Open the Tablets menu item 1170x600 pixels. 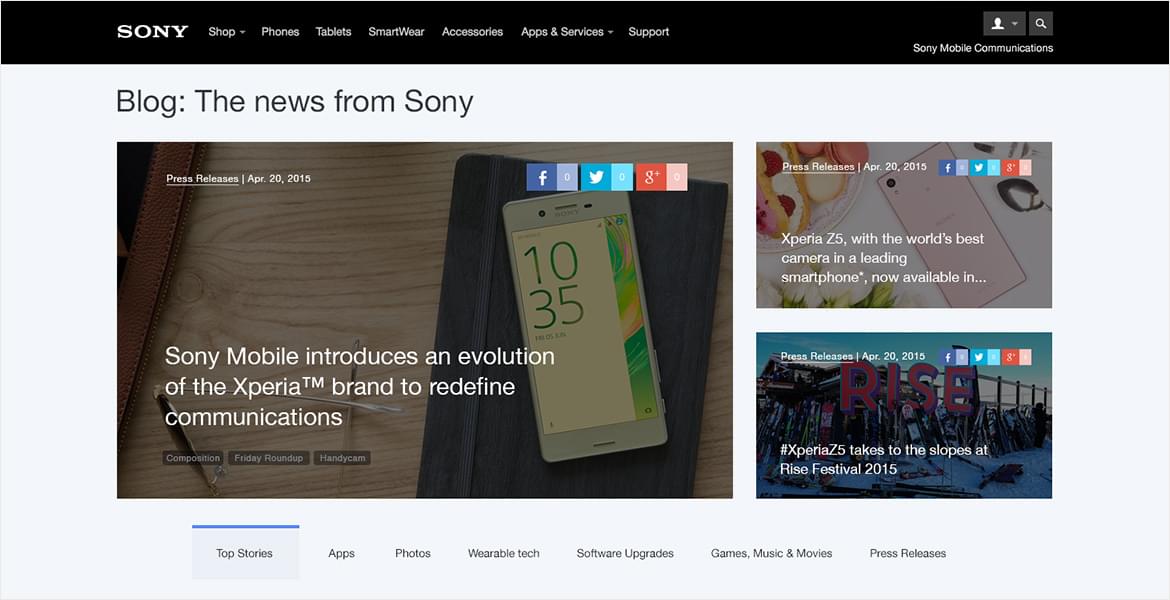point(334,31)
